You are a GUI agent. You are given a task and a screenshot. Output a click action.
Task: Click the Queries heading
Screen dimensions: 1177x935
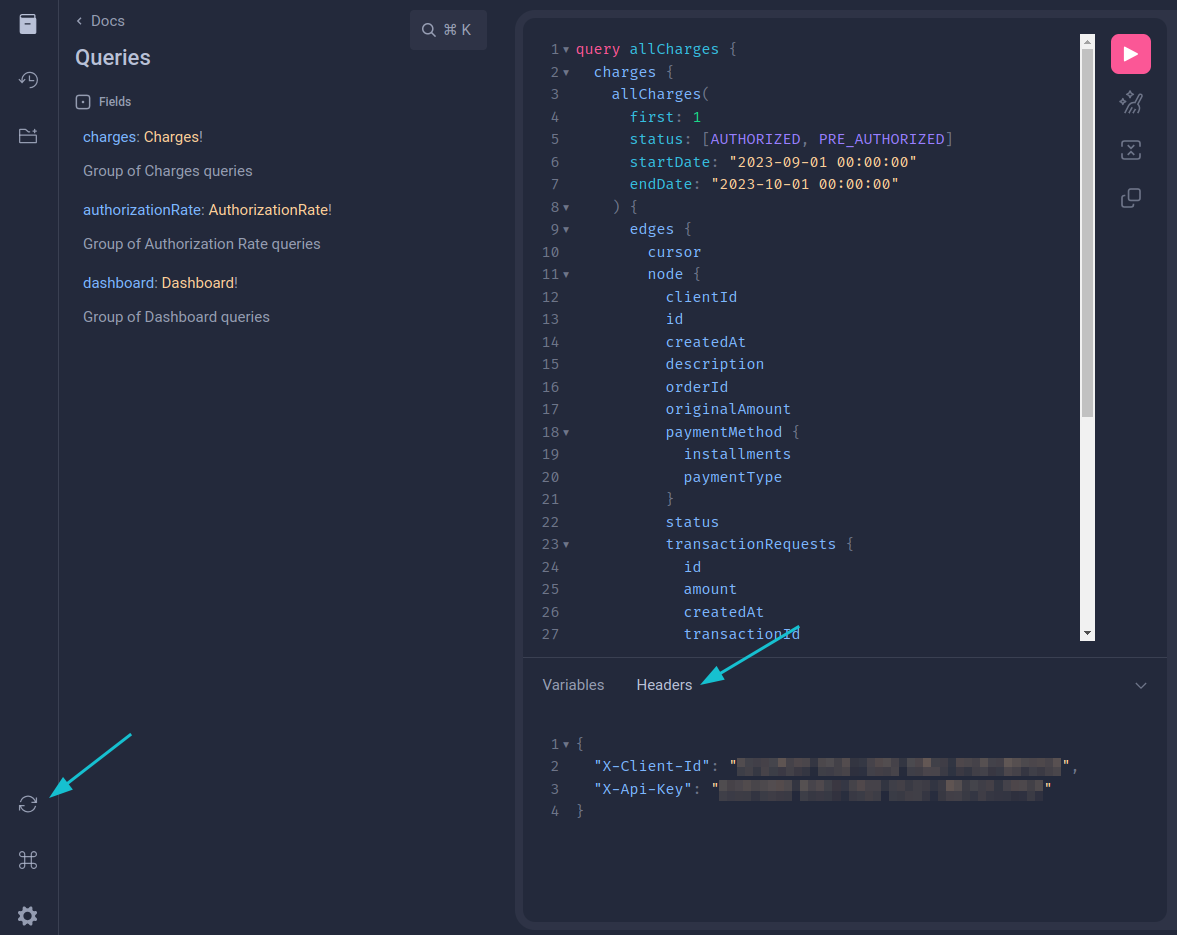tap(113, 58)
